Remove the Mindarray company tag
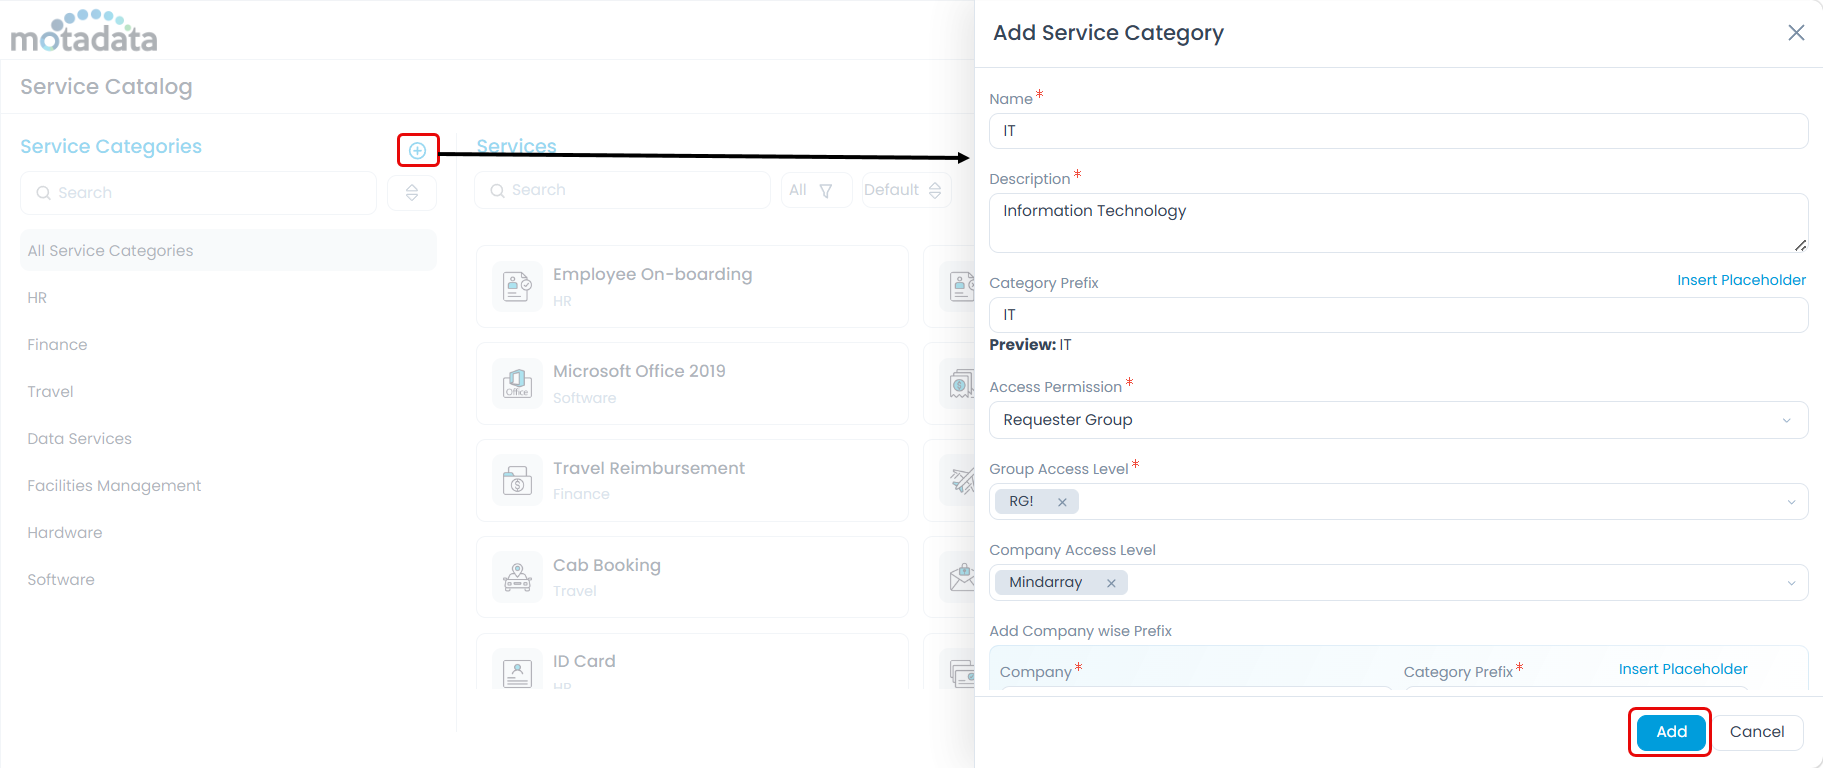Screen dimensions: 1823x768 tap(1111, 583)
